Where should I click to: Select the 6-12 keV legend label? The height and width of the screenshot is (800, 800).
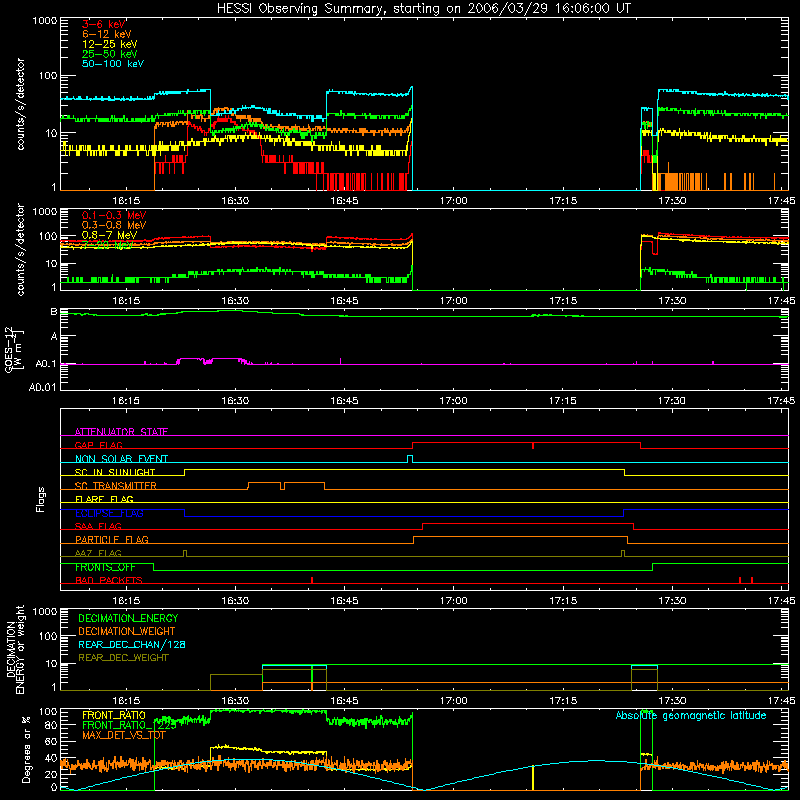107,34
